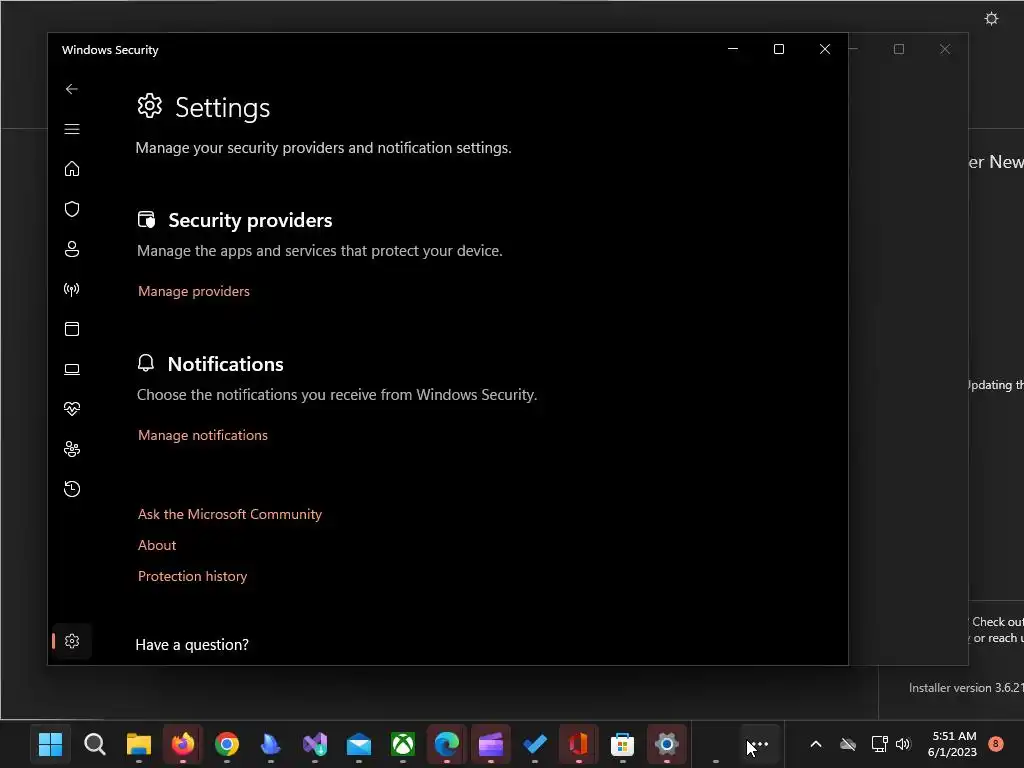The height and width of the screenshot is (768, 1024).
Task: Open File Explorer from taskbar
Action: (x=138, y=744)
